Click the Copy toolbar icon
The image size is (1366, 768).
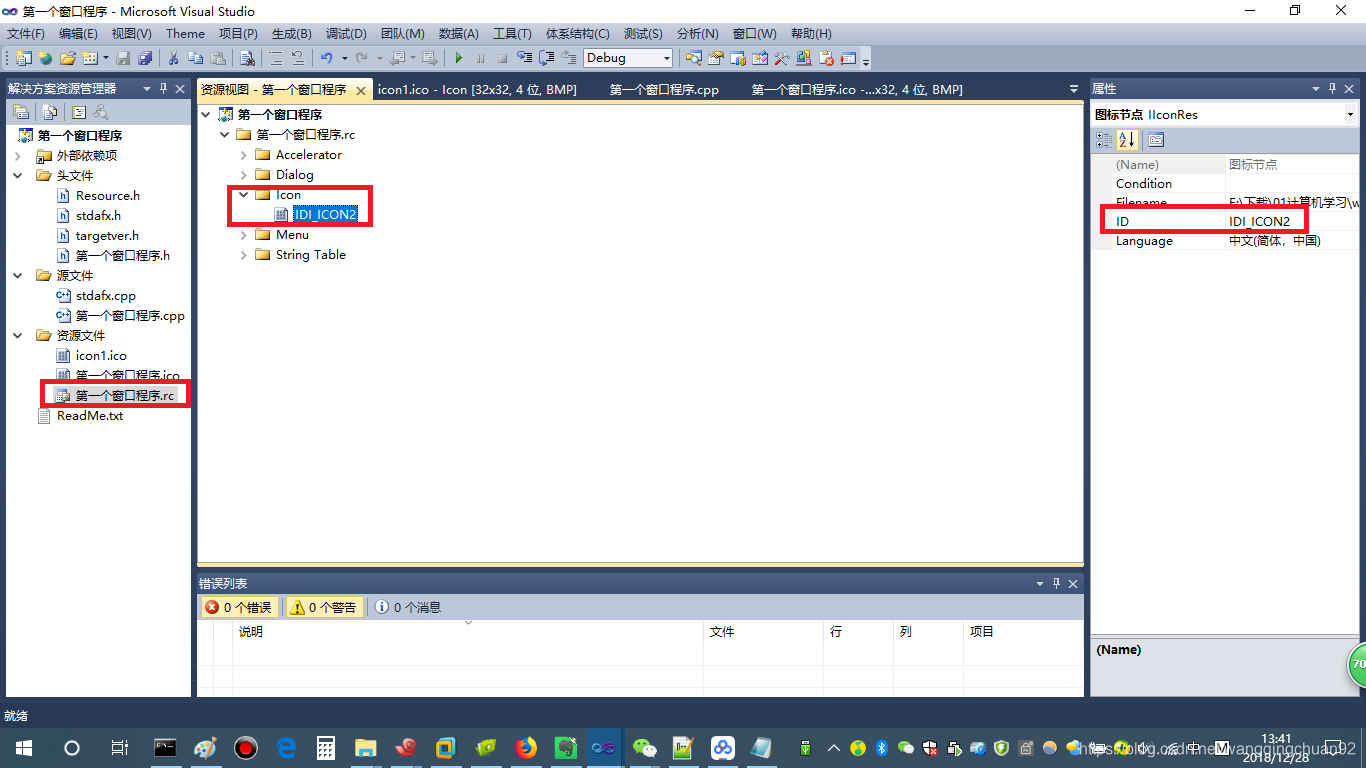[x=195, y=58]
